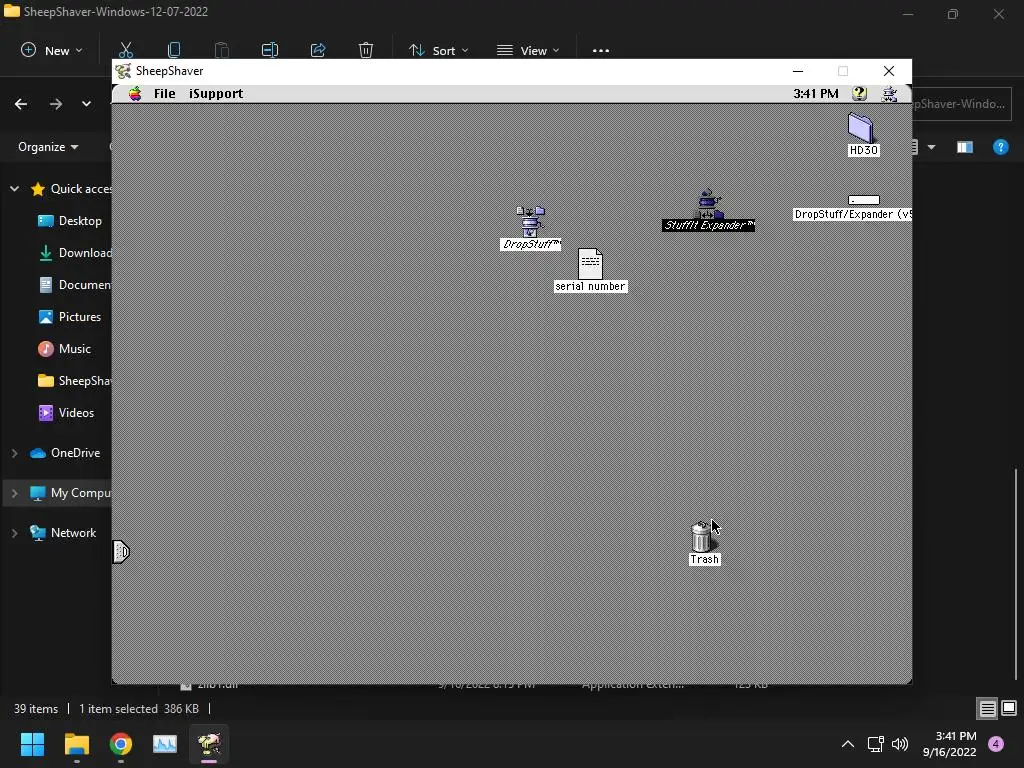Go back in File Explorer
The width and height of the screenshot is (1024, 768).
pyautogui.click(x=21, y=104)
